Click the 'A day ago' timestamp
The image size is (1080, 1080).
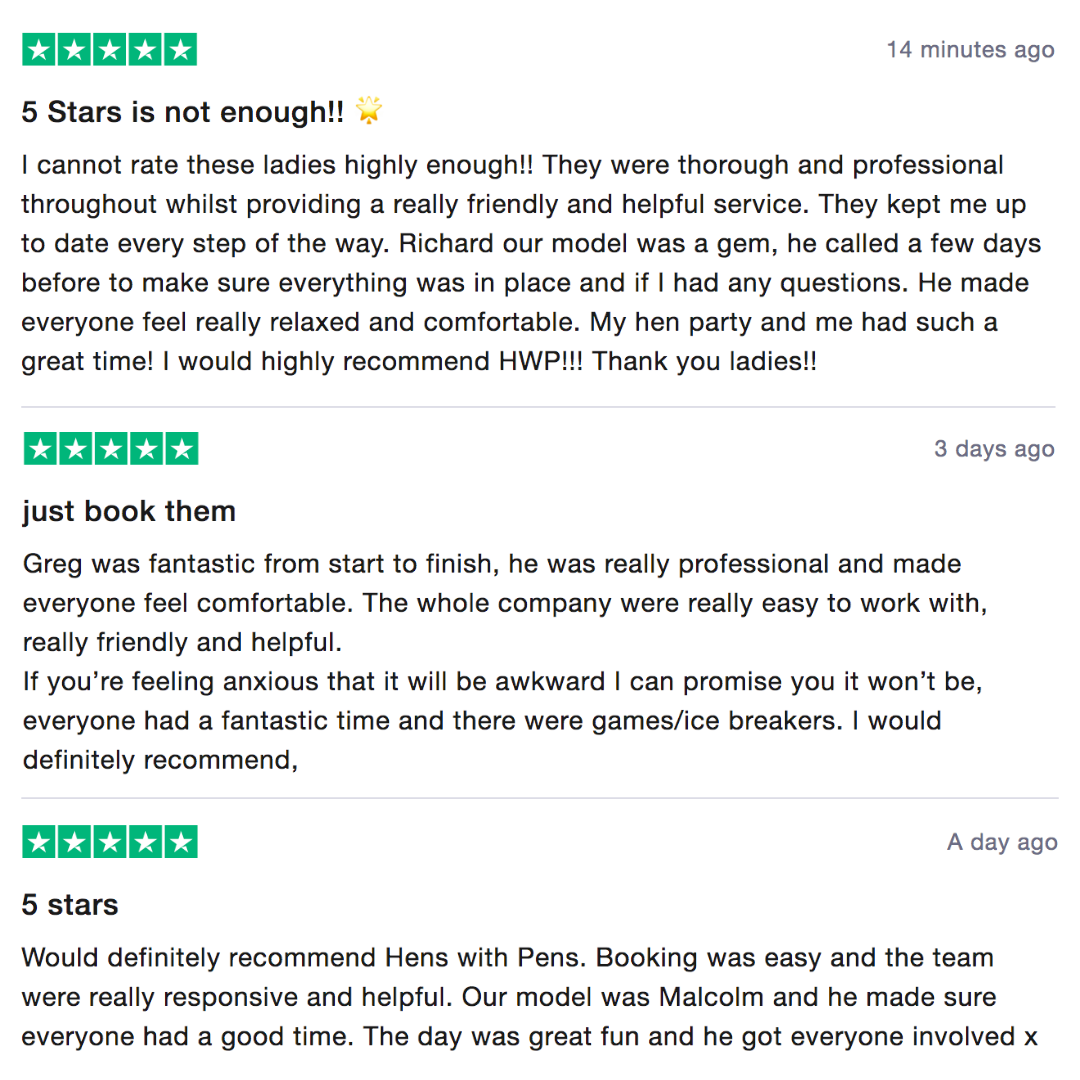point(1002,843)
